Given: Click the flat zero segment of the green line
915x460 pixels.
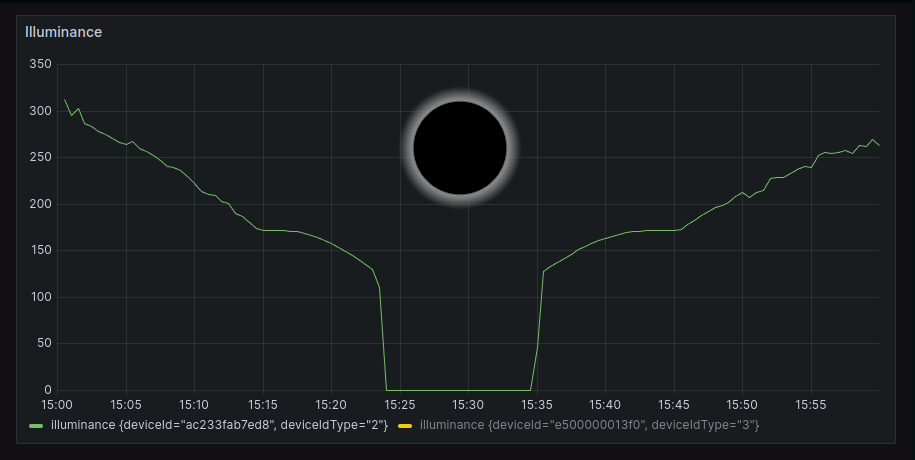Looking at the screenshot, I should [458, 390].
